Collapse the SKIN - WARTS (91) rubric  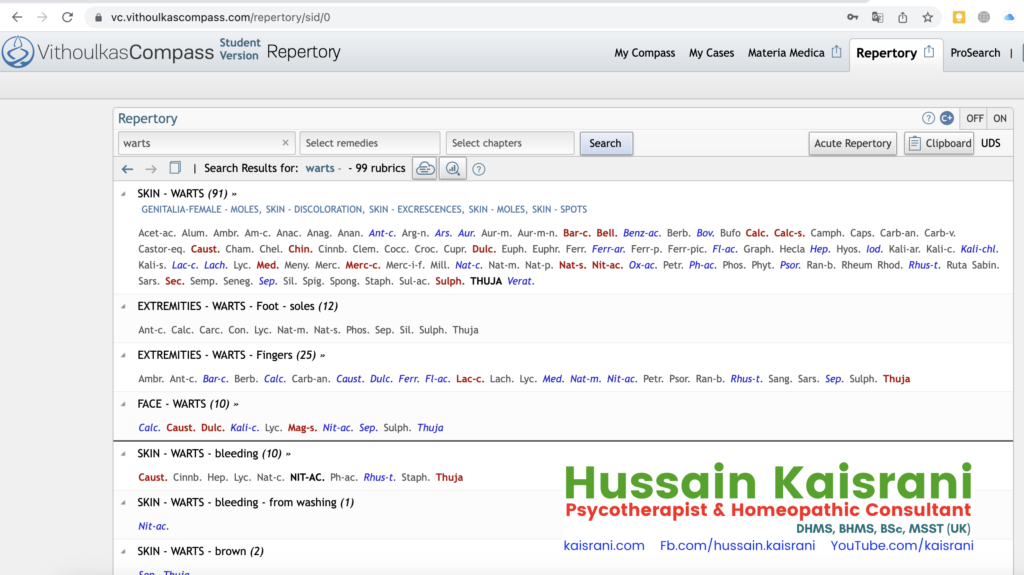123,193
